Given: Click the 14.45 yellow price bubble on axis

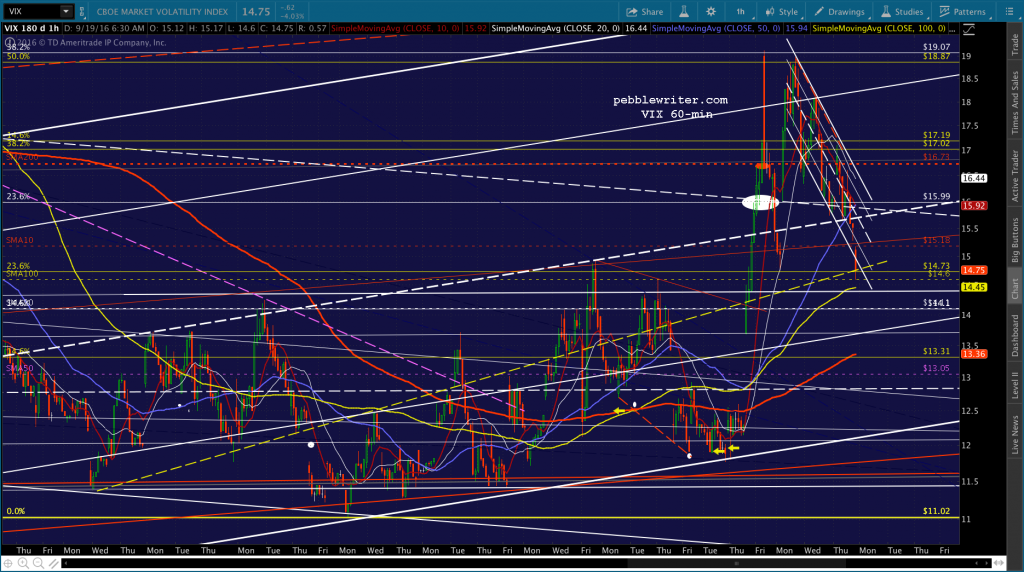Looking at the screenshot, I should point(974,287).
